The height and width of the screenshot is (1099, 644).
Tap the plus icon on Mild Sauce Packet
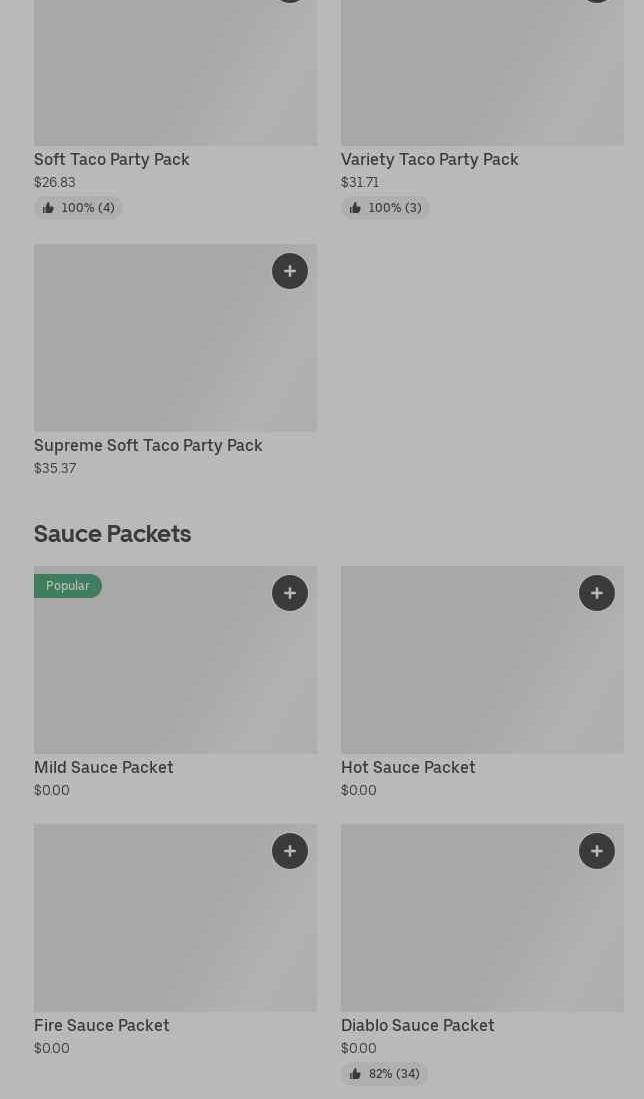coord(290,593)
